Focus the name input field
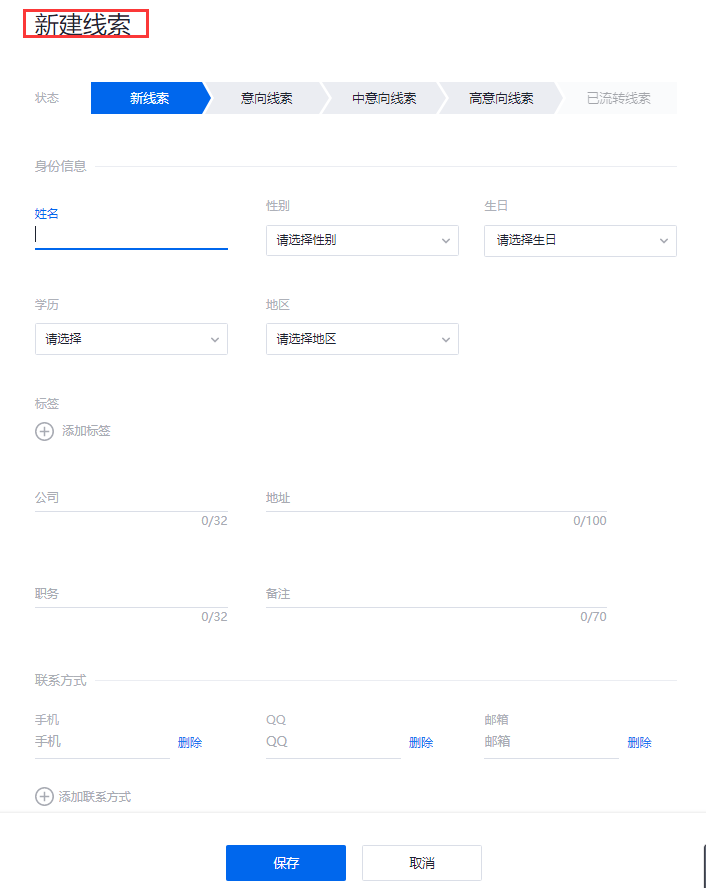The image size is (706, 888). click(131, 235)
